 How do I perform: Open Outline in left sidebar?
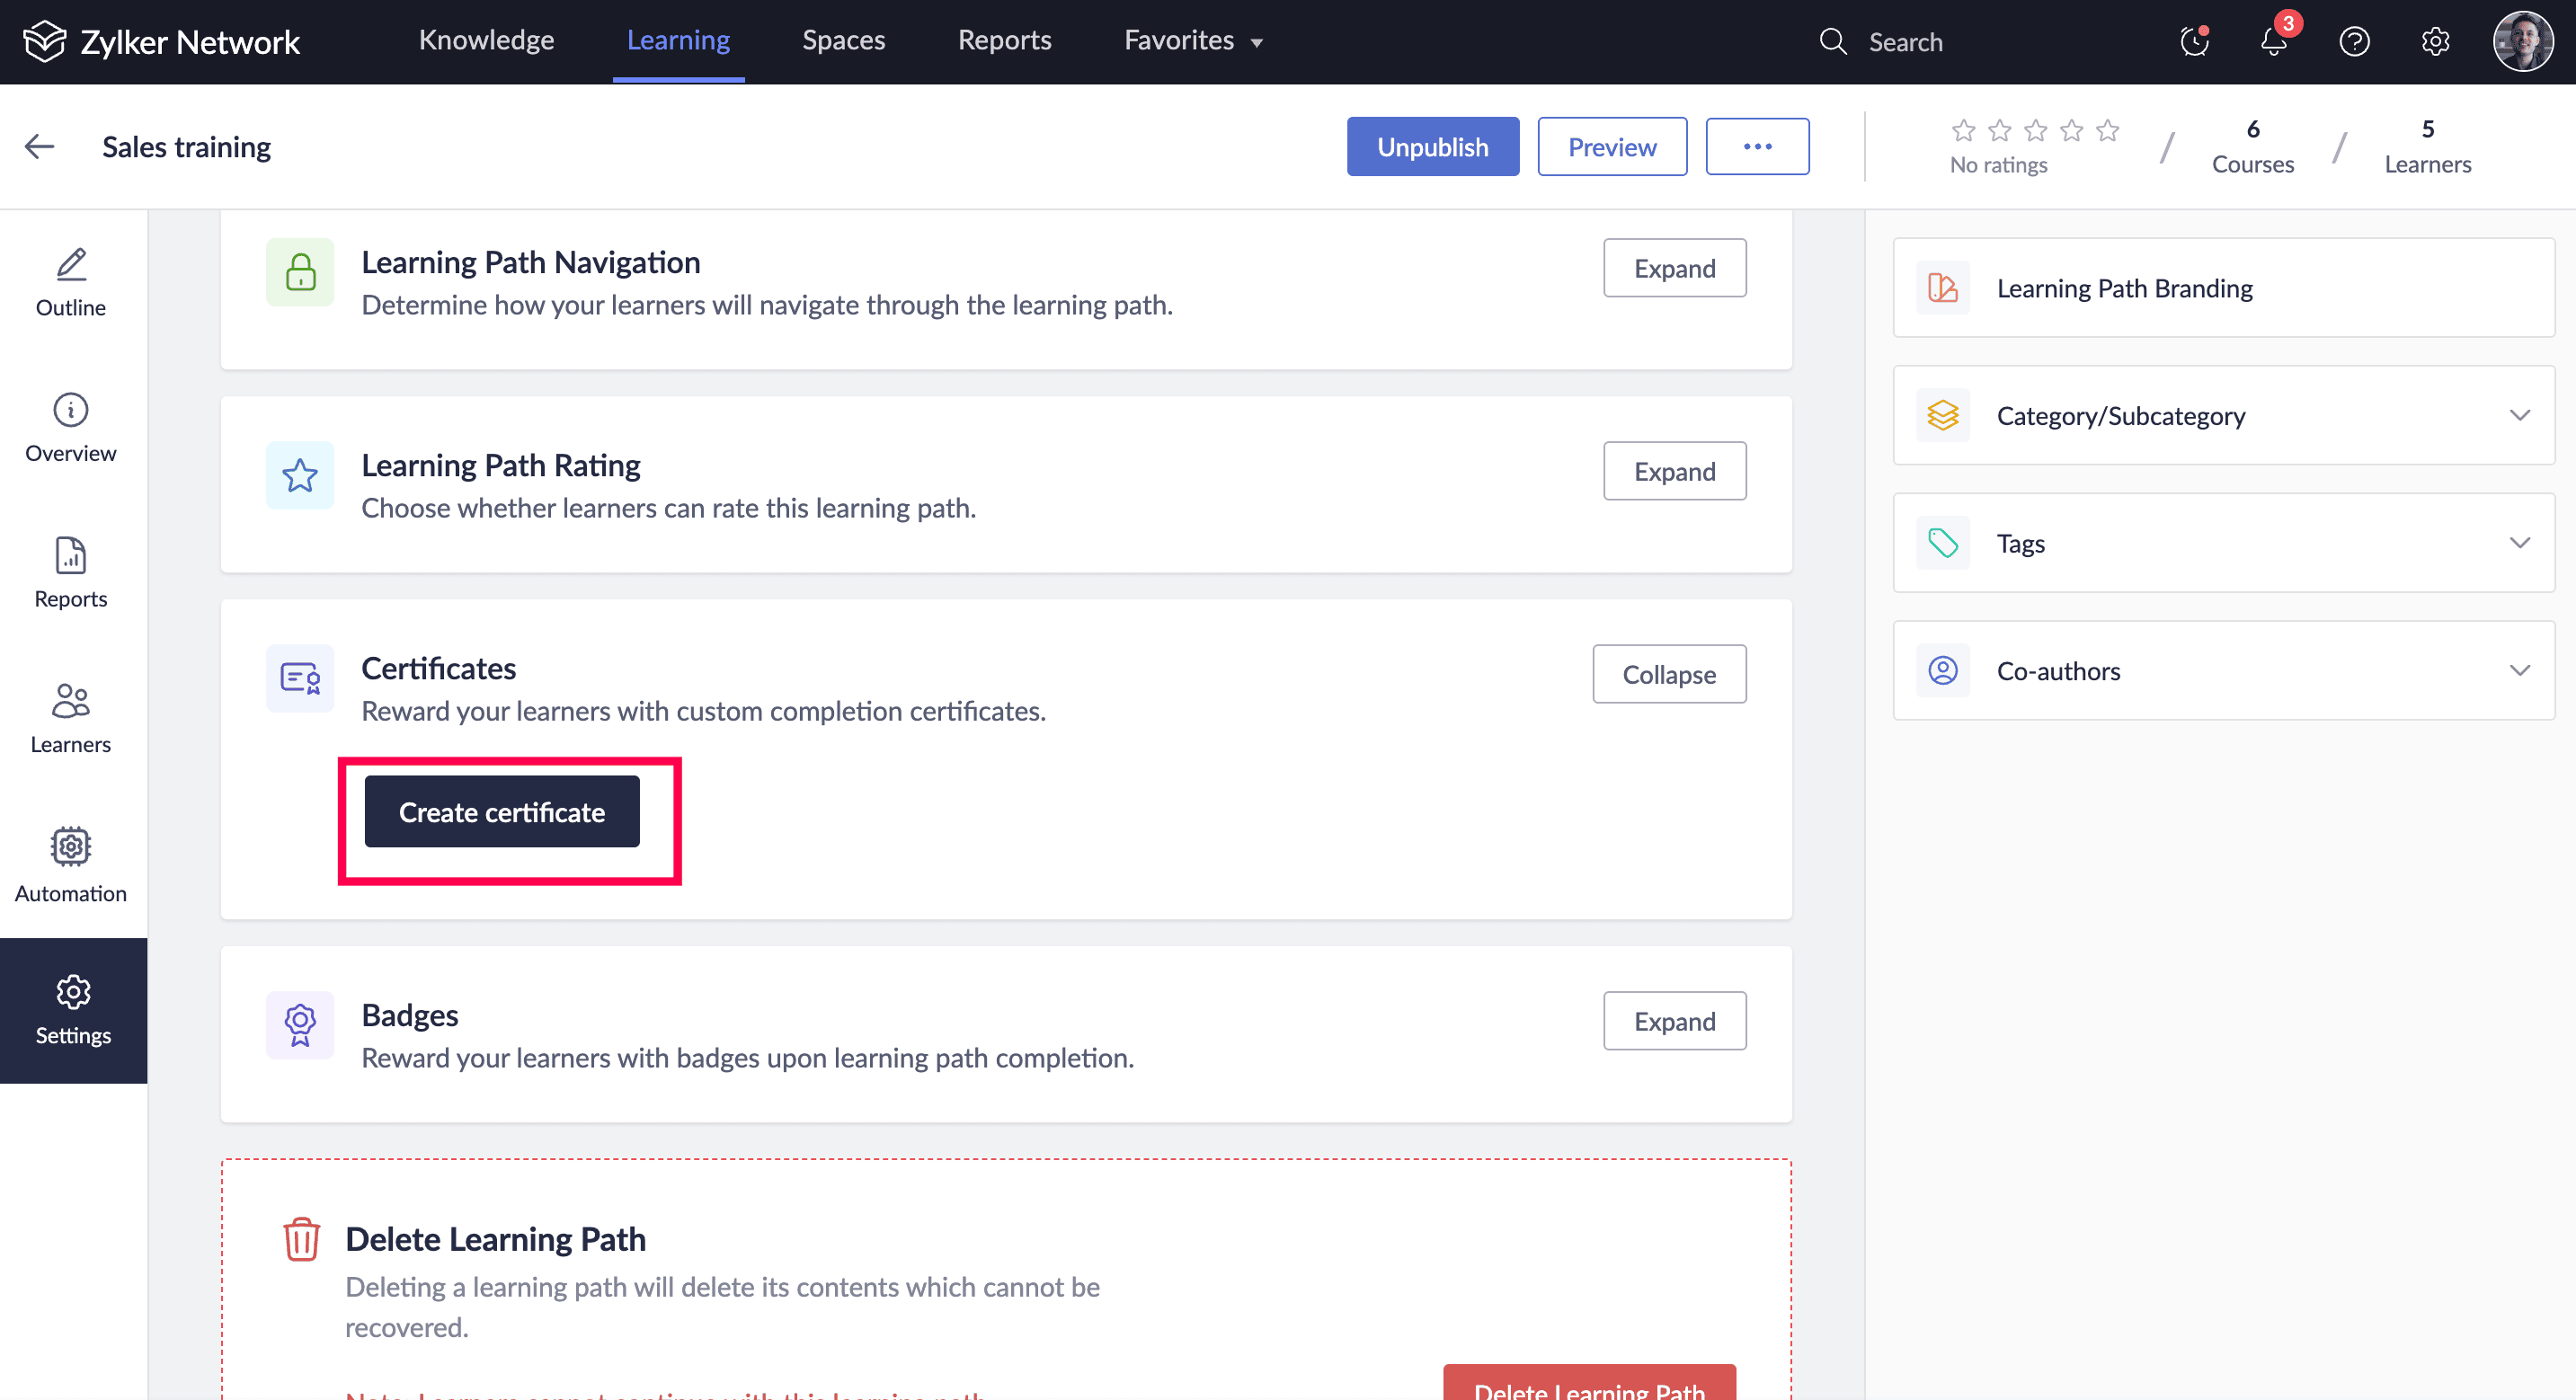[70, 282]
